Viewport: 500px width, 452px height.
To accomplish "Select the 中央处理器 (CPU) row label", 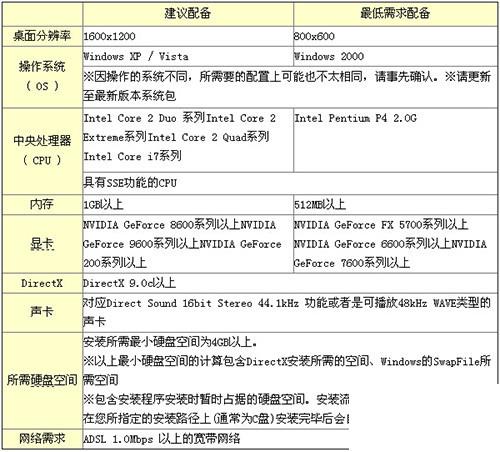I will coord(42,151).
